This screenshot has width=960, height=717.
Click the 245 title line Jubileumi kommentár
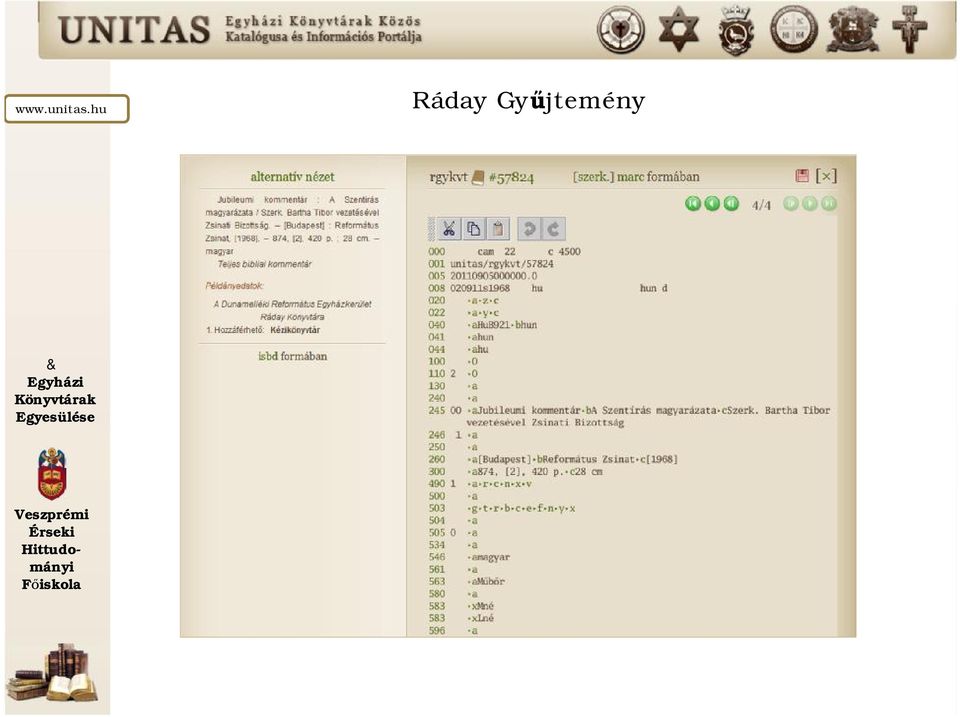pyautogui.click(x=629, y=416)
